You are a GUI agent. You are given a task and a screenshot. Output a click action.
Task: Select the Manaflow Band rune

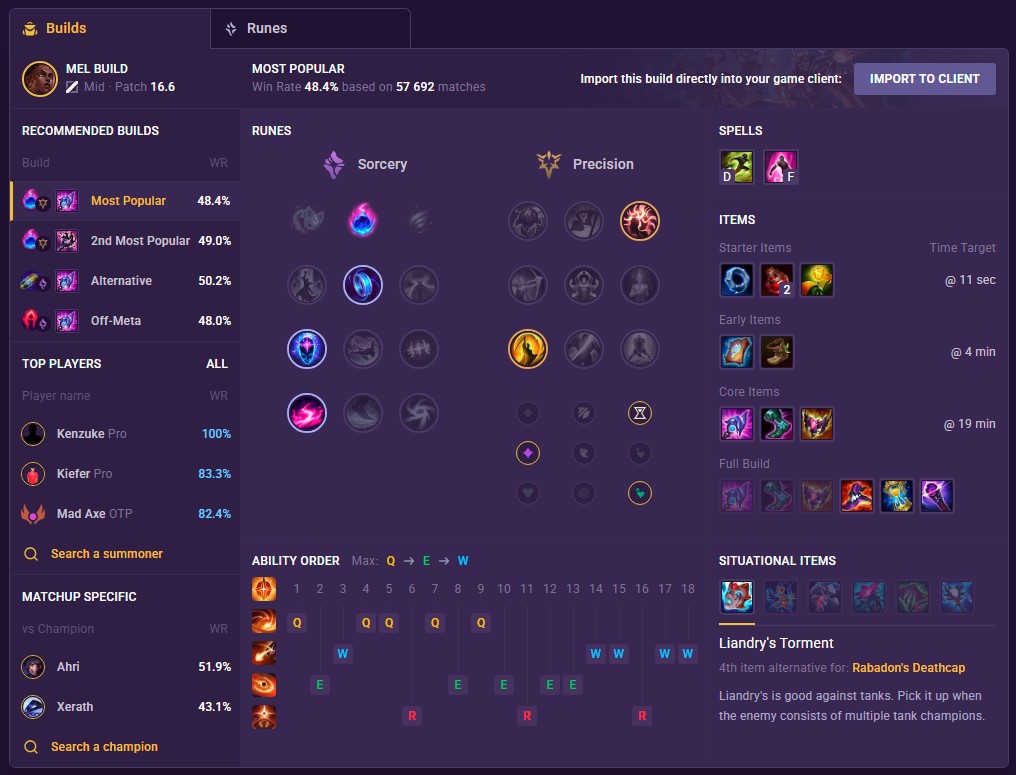[x=363, y=284]
